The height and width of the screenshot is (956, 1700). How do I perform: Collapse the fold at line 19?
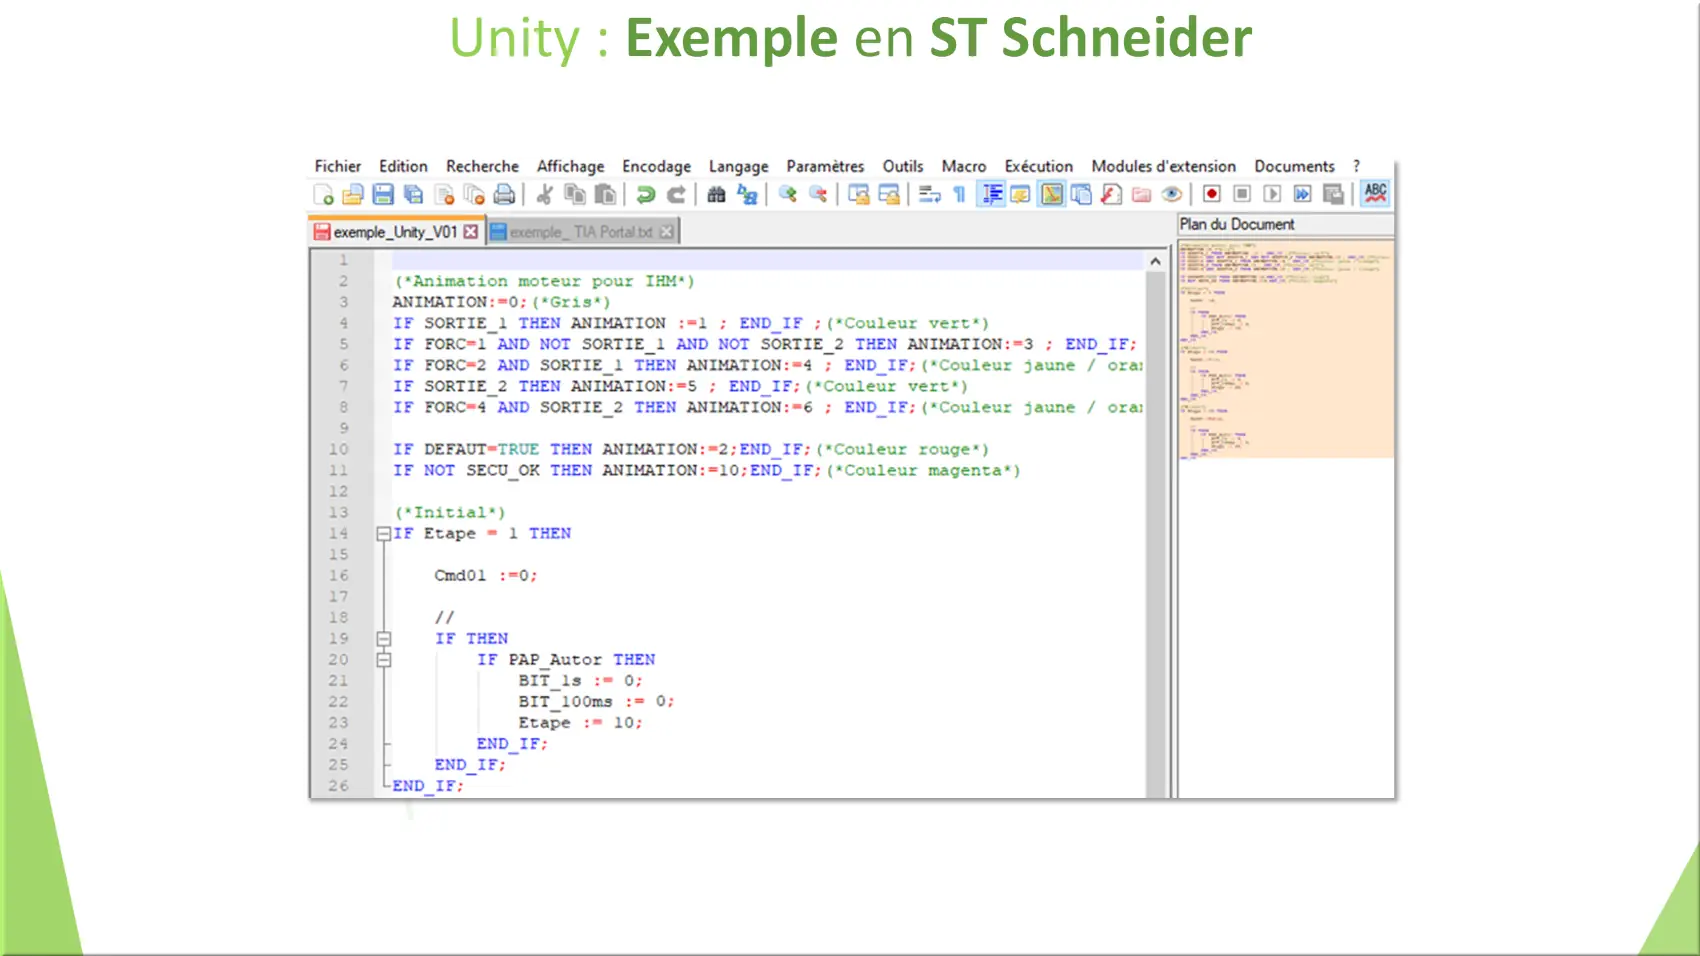(383, 639)
